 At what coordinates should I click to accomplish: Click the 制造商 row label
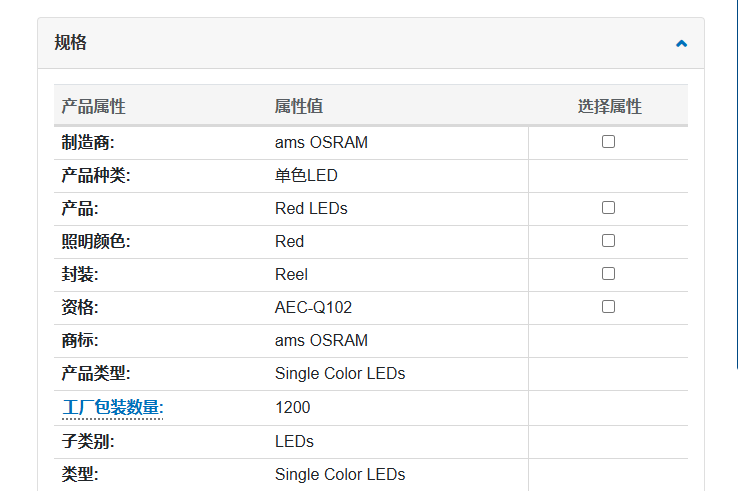87,142
